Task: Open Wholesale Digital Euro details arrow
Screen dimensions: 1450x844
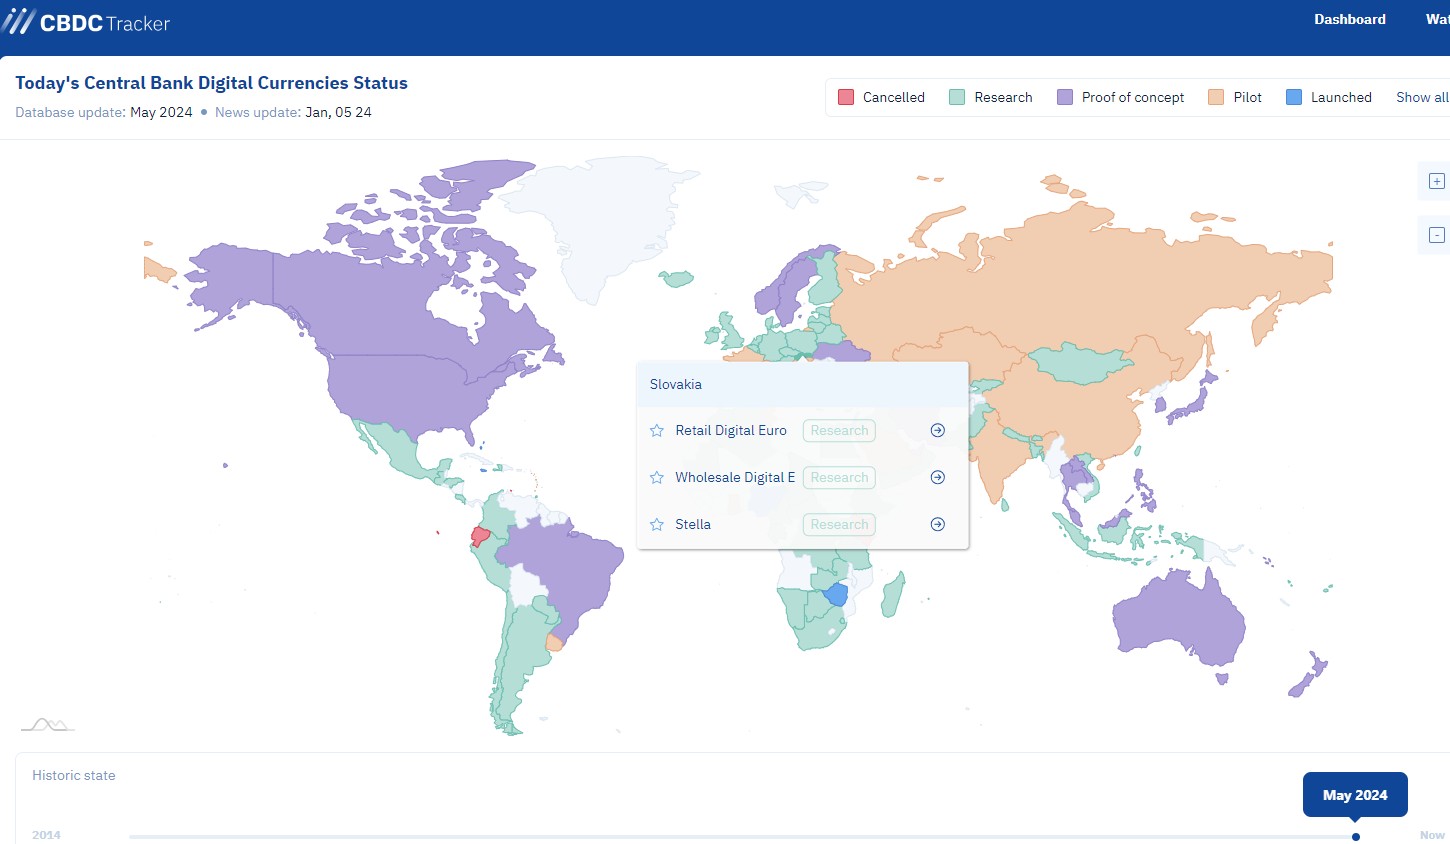Action: (x=937, y=477)
